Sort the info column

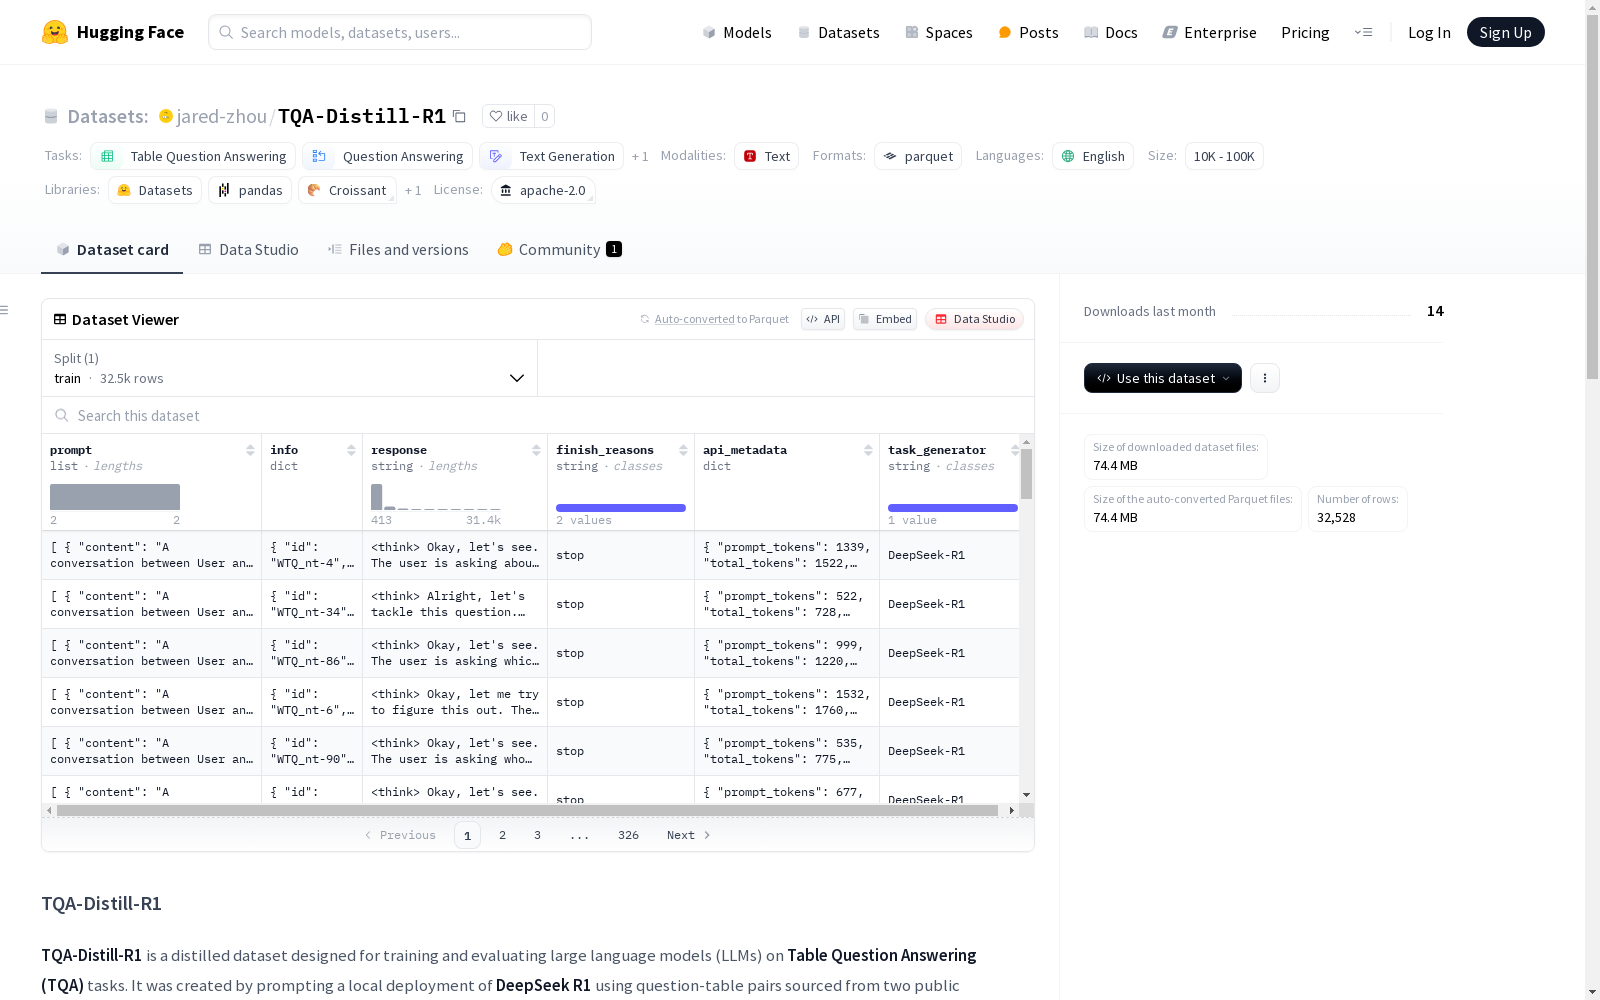click(351, 450)
